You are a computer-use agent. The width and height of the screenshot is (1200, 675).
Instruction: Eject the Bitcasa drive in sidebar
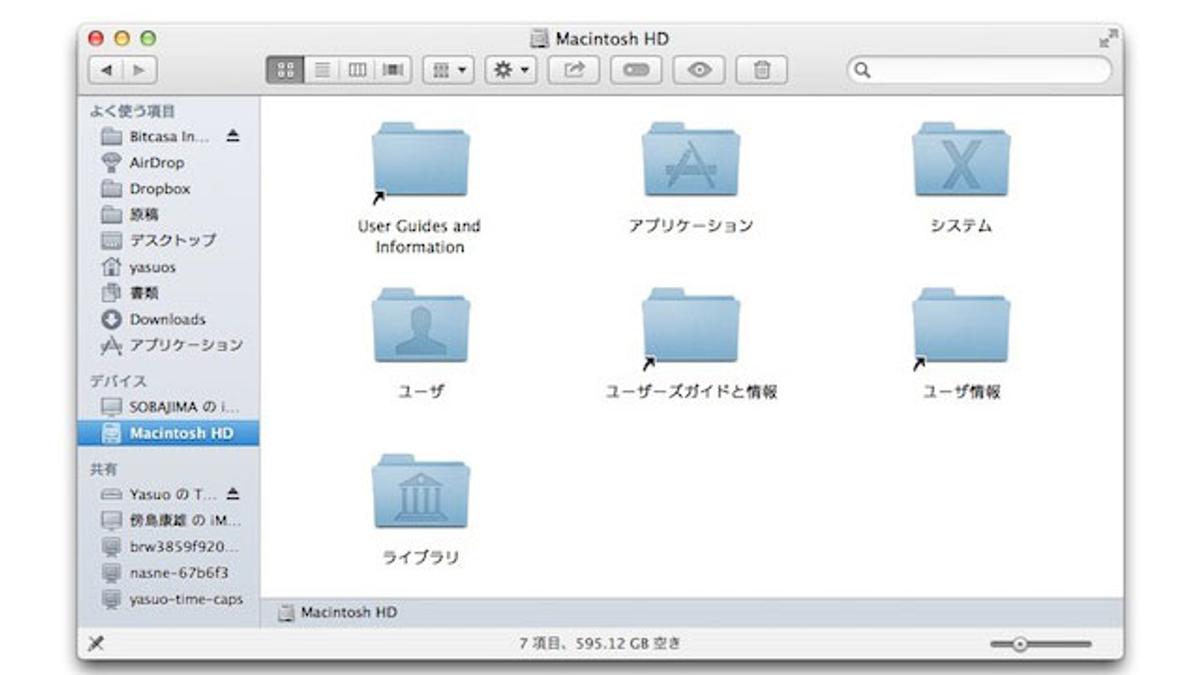tap(233, 137)
